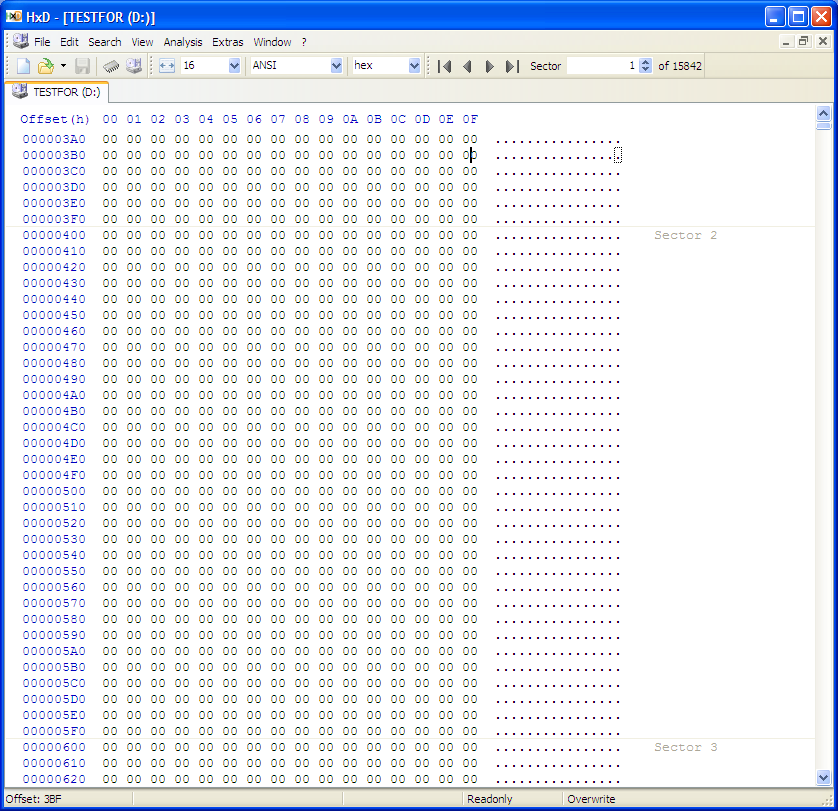
Task: Open the ? help menu
Action: pos(304,42)
